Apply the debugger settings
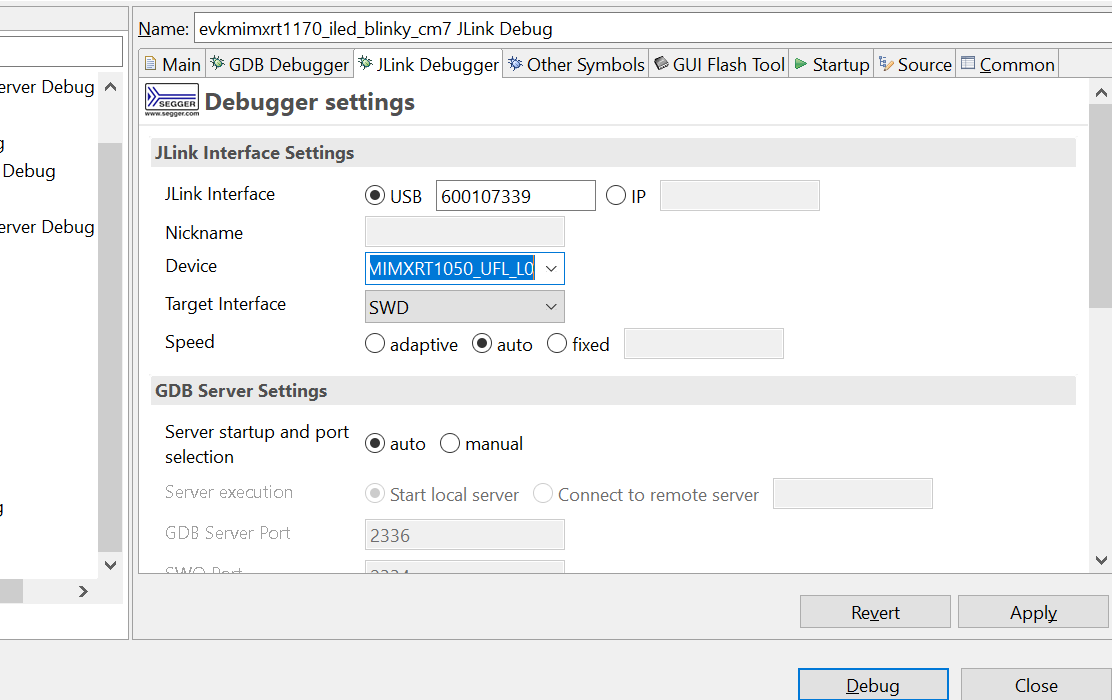This screenshot has height=700, width=1112. click(1033, 611)
